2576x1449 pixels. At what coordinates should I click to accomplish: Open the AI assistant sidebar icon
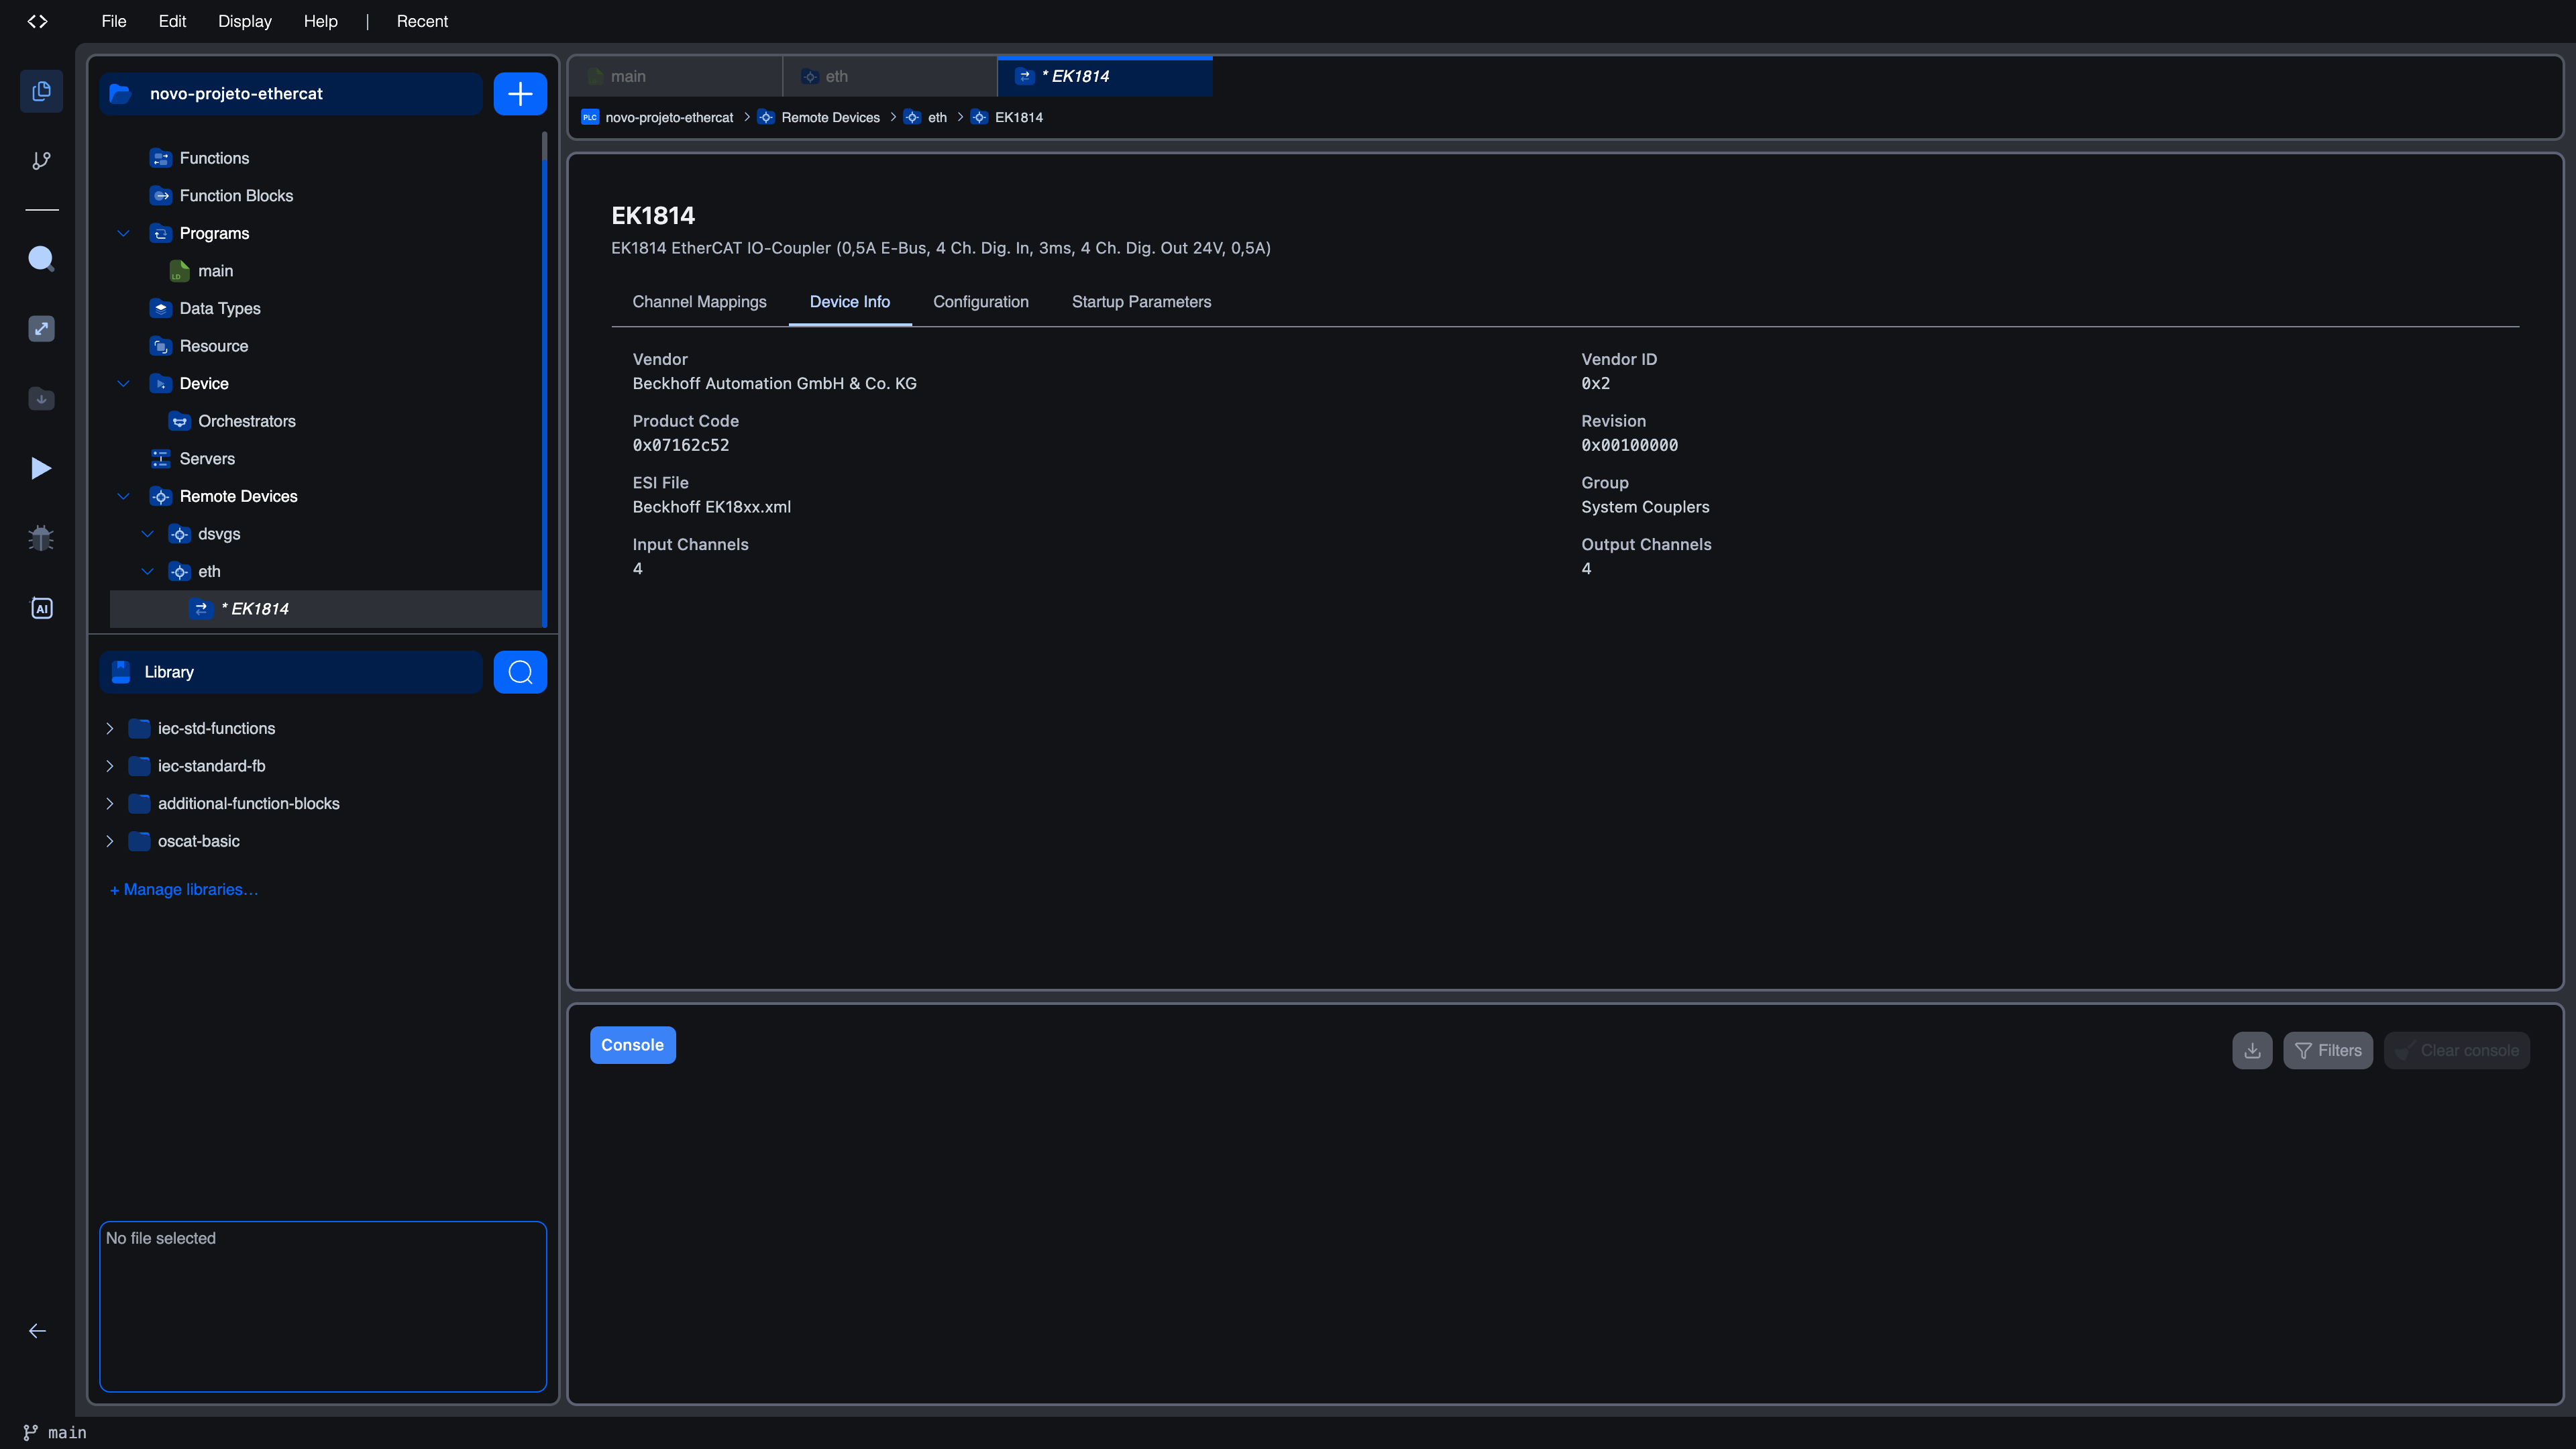point(41,608)
